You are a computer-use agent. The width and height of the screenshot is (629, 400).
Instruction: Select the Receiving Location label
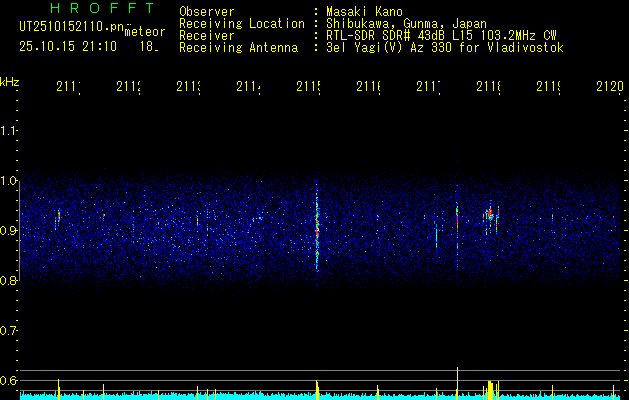242,24
